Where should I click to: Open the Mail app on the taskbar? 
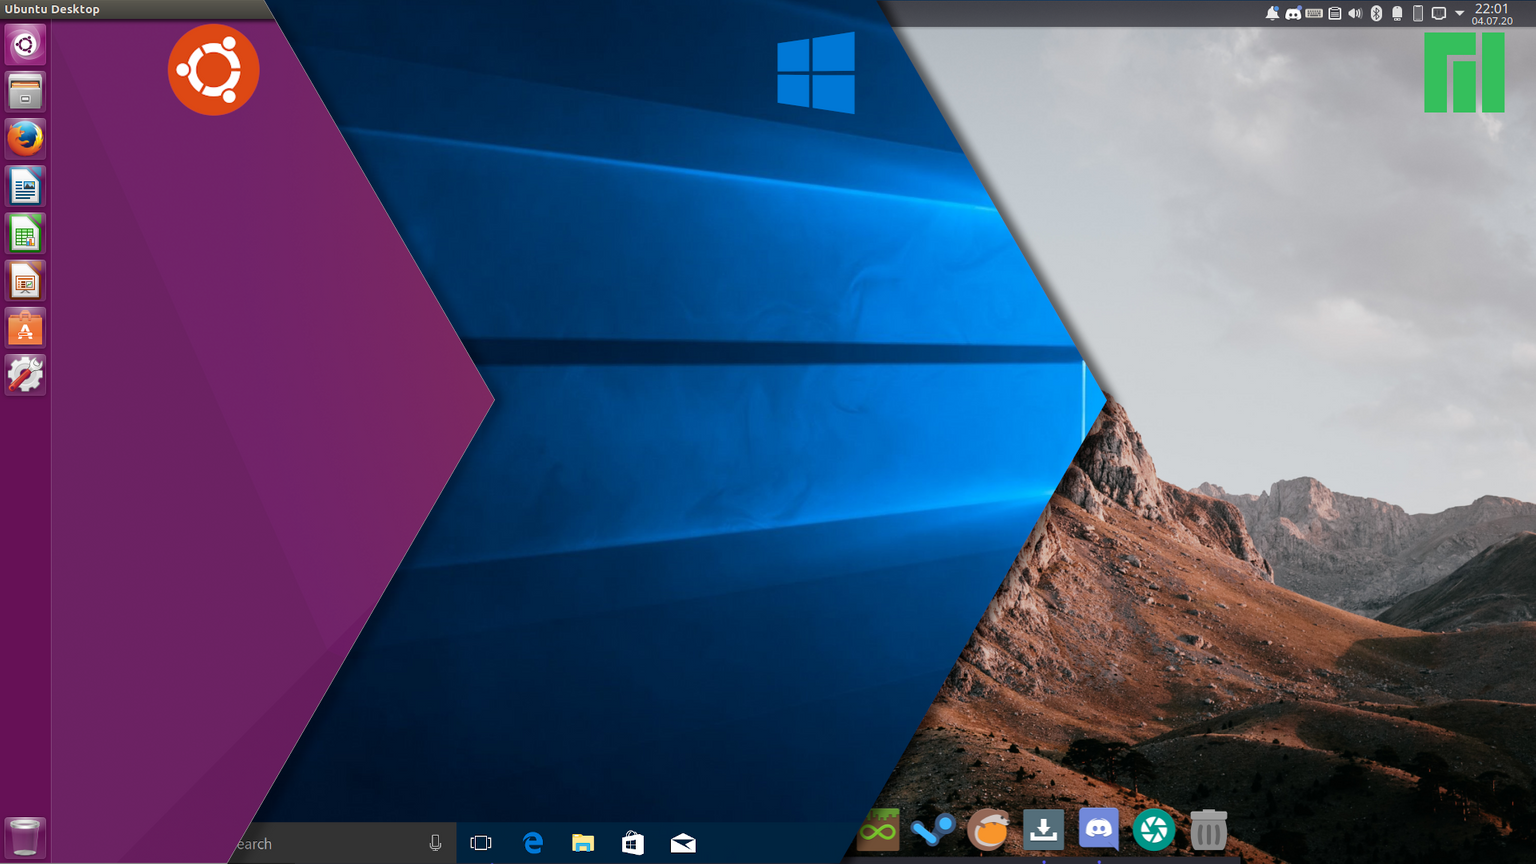tap(683, 843)
